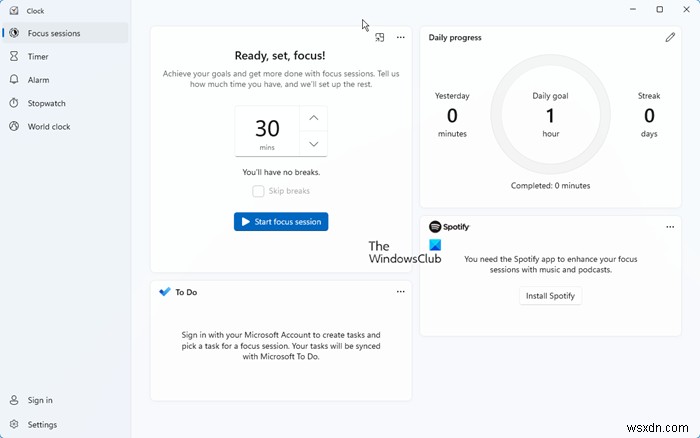Click the Install Spotify button
Viewport: 700px width, 438px height.
click(551, 296)
